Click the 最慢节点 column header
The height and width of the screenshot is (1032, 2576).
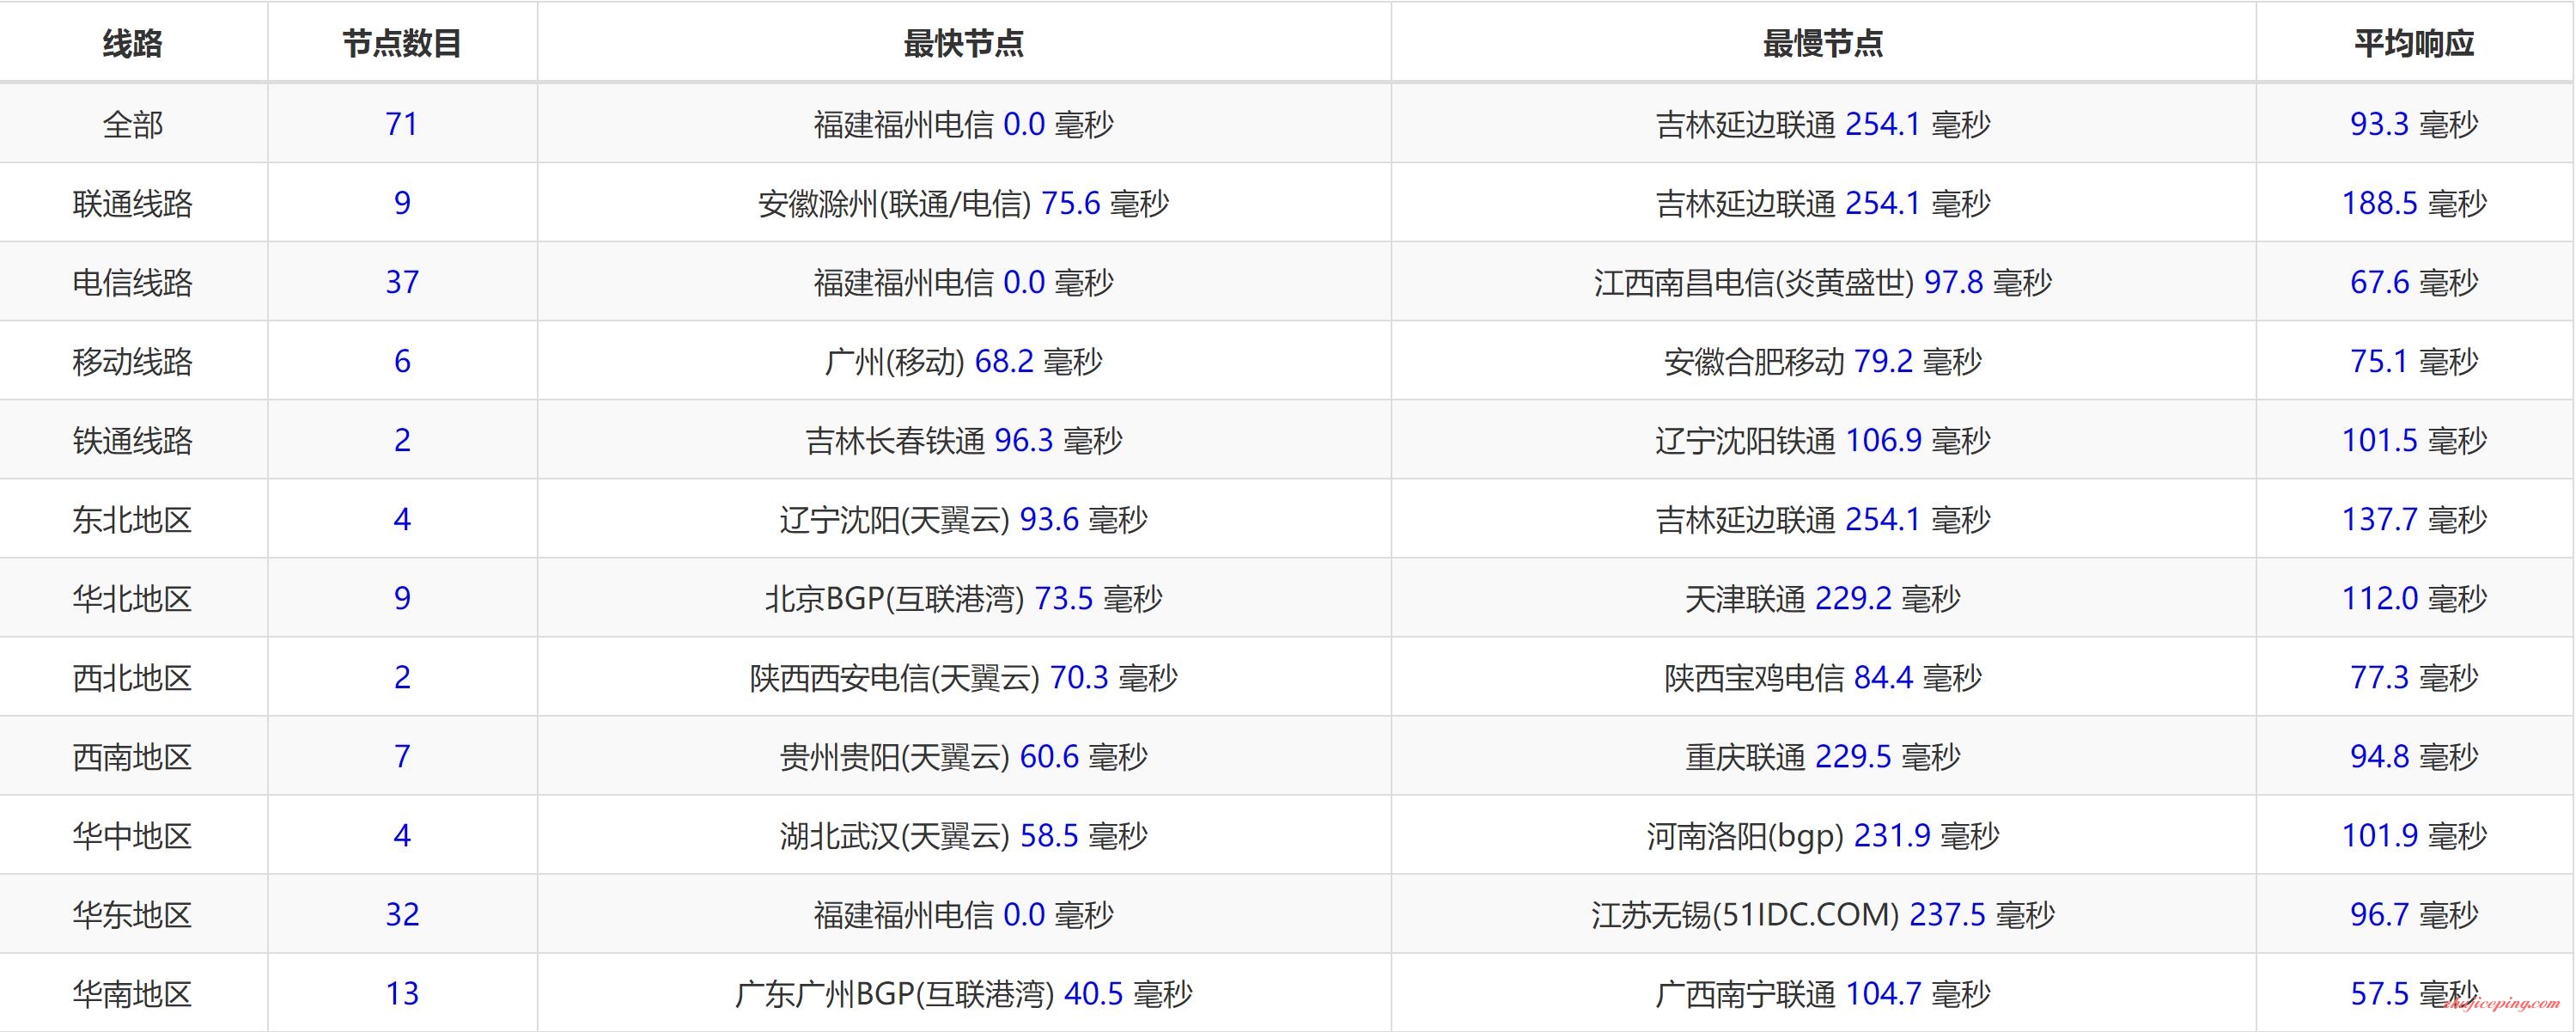point(1822,43)
